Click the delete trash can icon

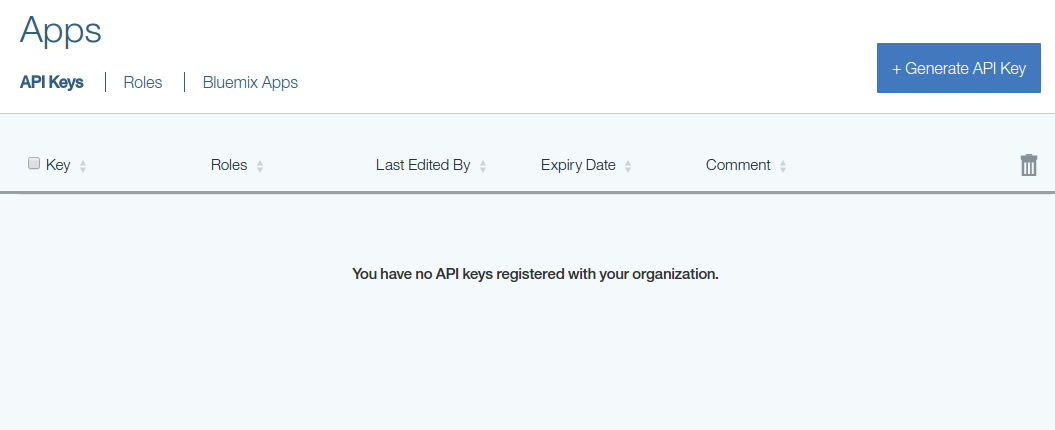click(1028, 166)
